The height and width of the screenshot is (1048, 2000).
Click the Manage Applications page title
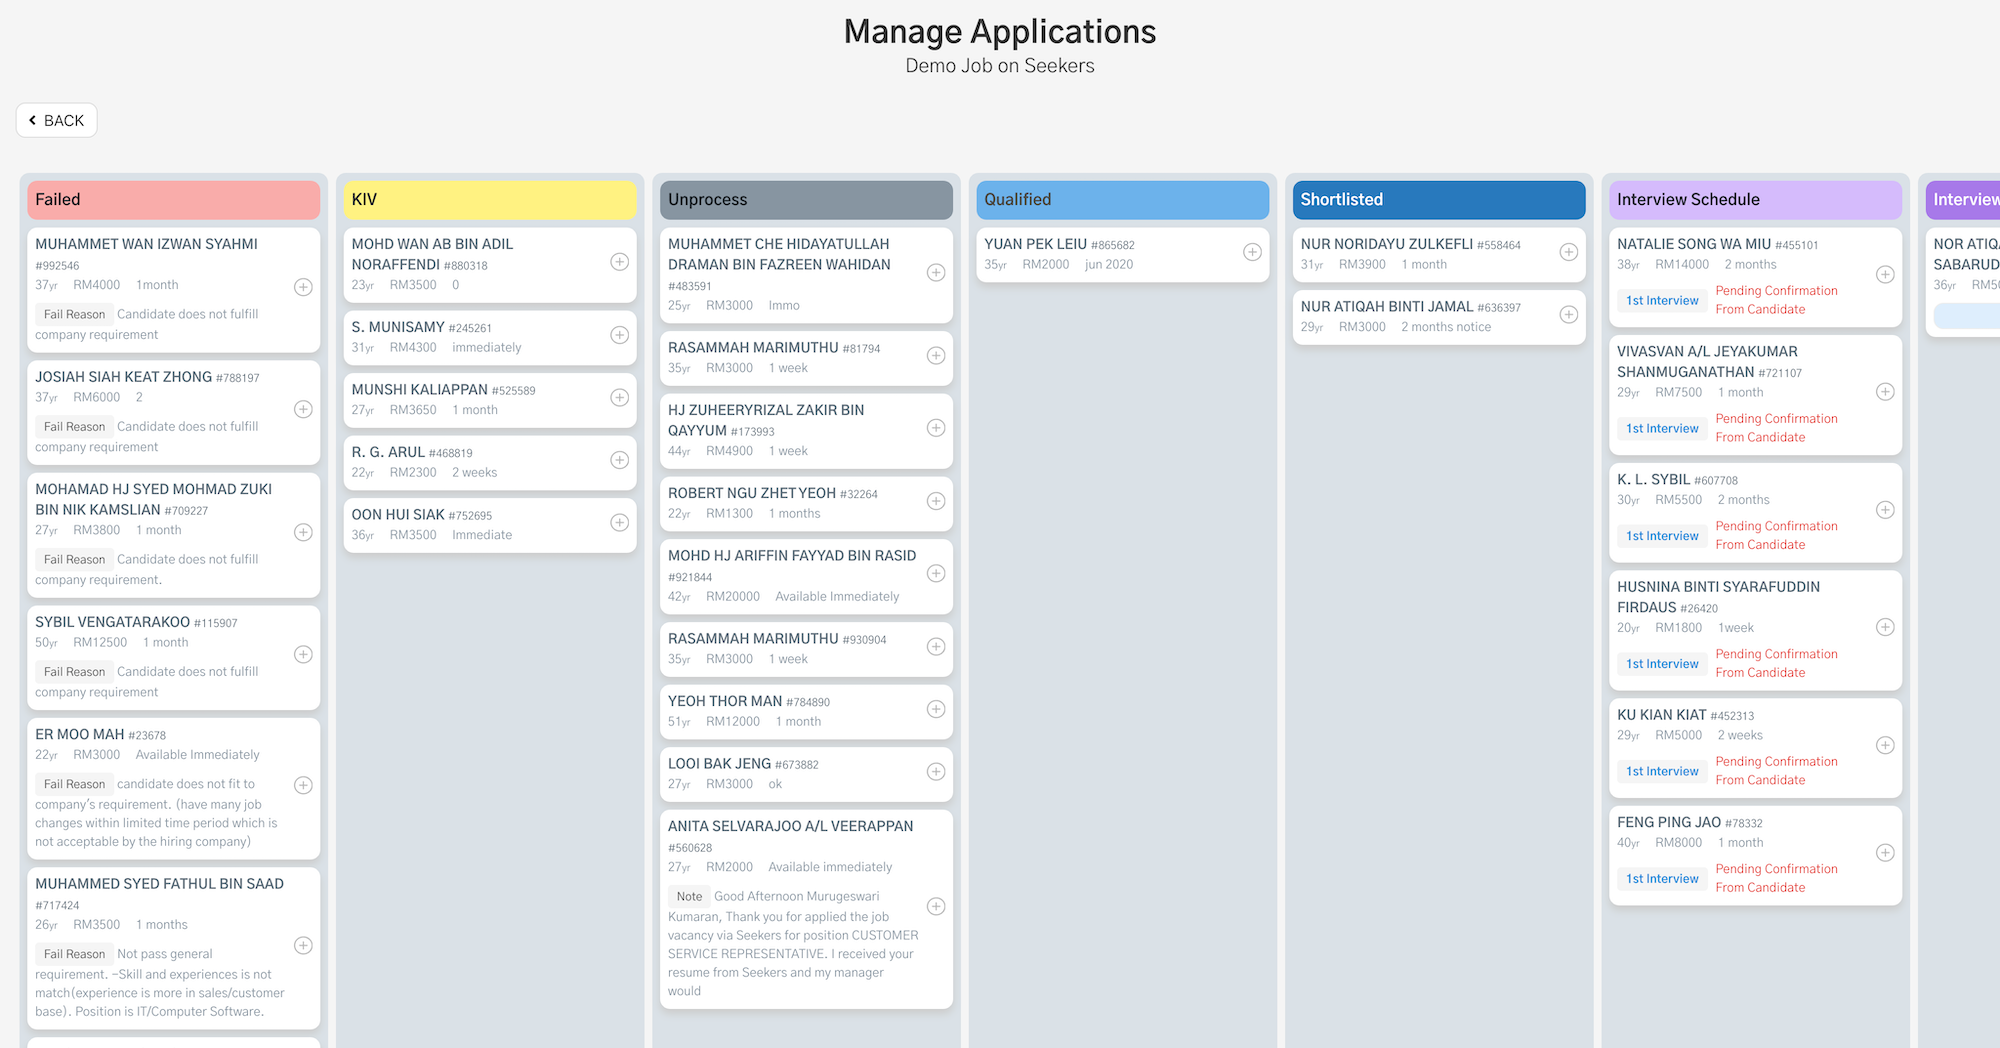tap(1000, 31)
